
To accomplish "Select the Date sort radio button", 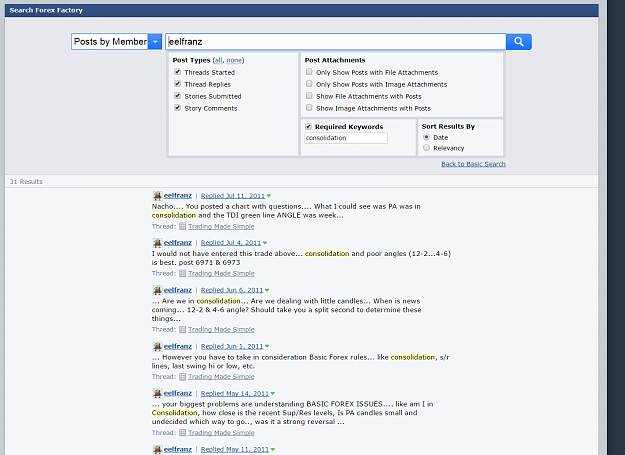I will click(x=426, y=137).
